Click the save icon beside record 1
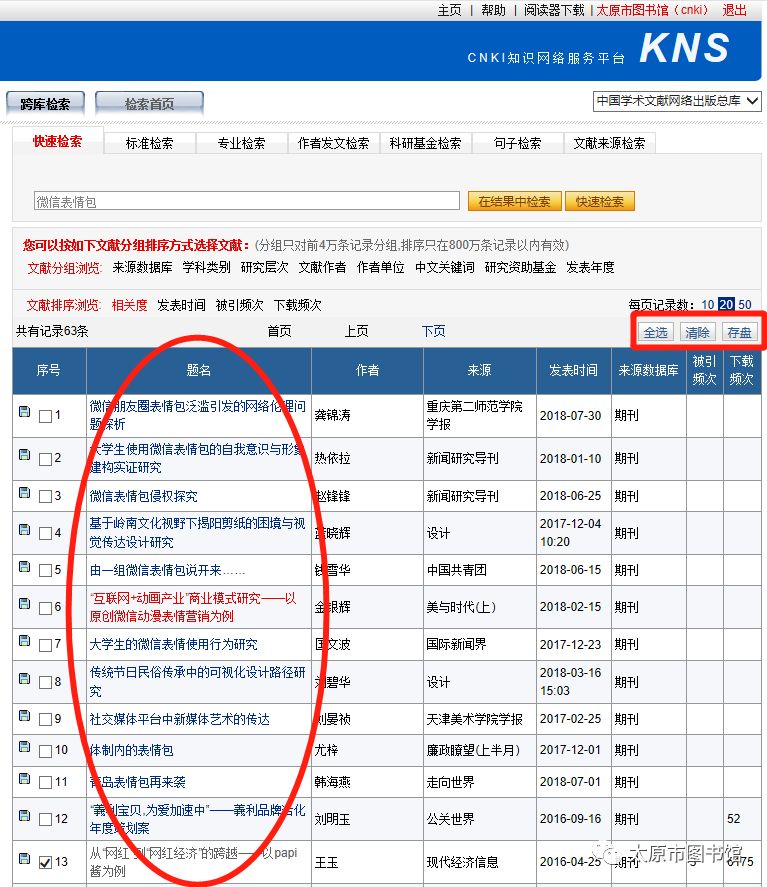The width and height of the screenshot is (767, 887). coord(24,411)
